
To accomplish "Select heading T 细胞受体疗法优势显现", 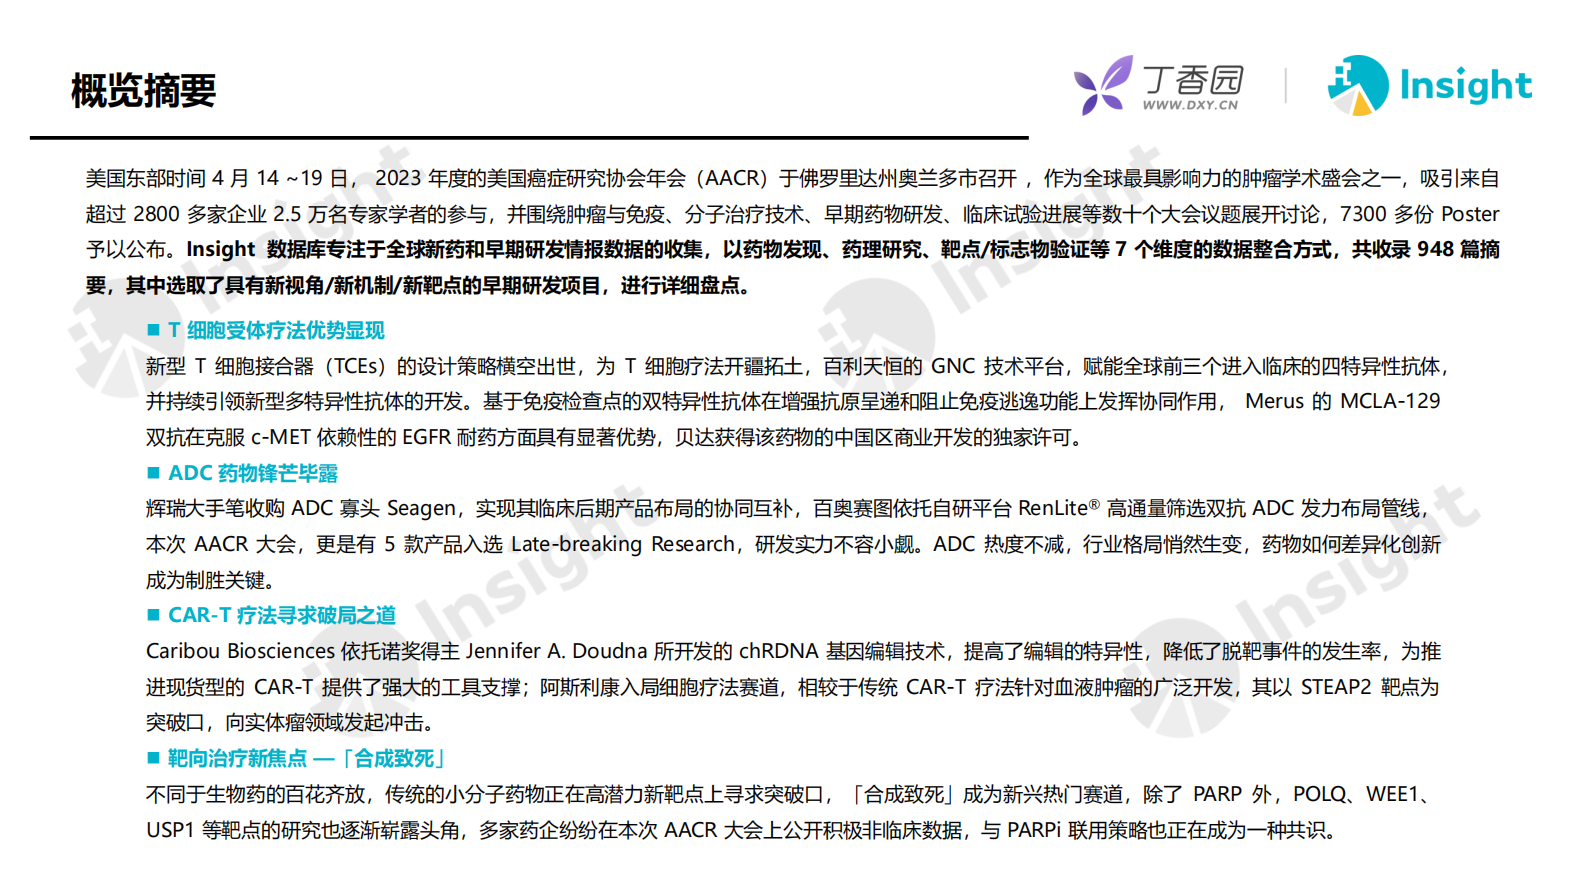I will (276, 330).
